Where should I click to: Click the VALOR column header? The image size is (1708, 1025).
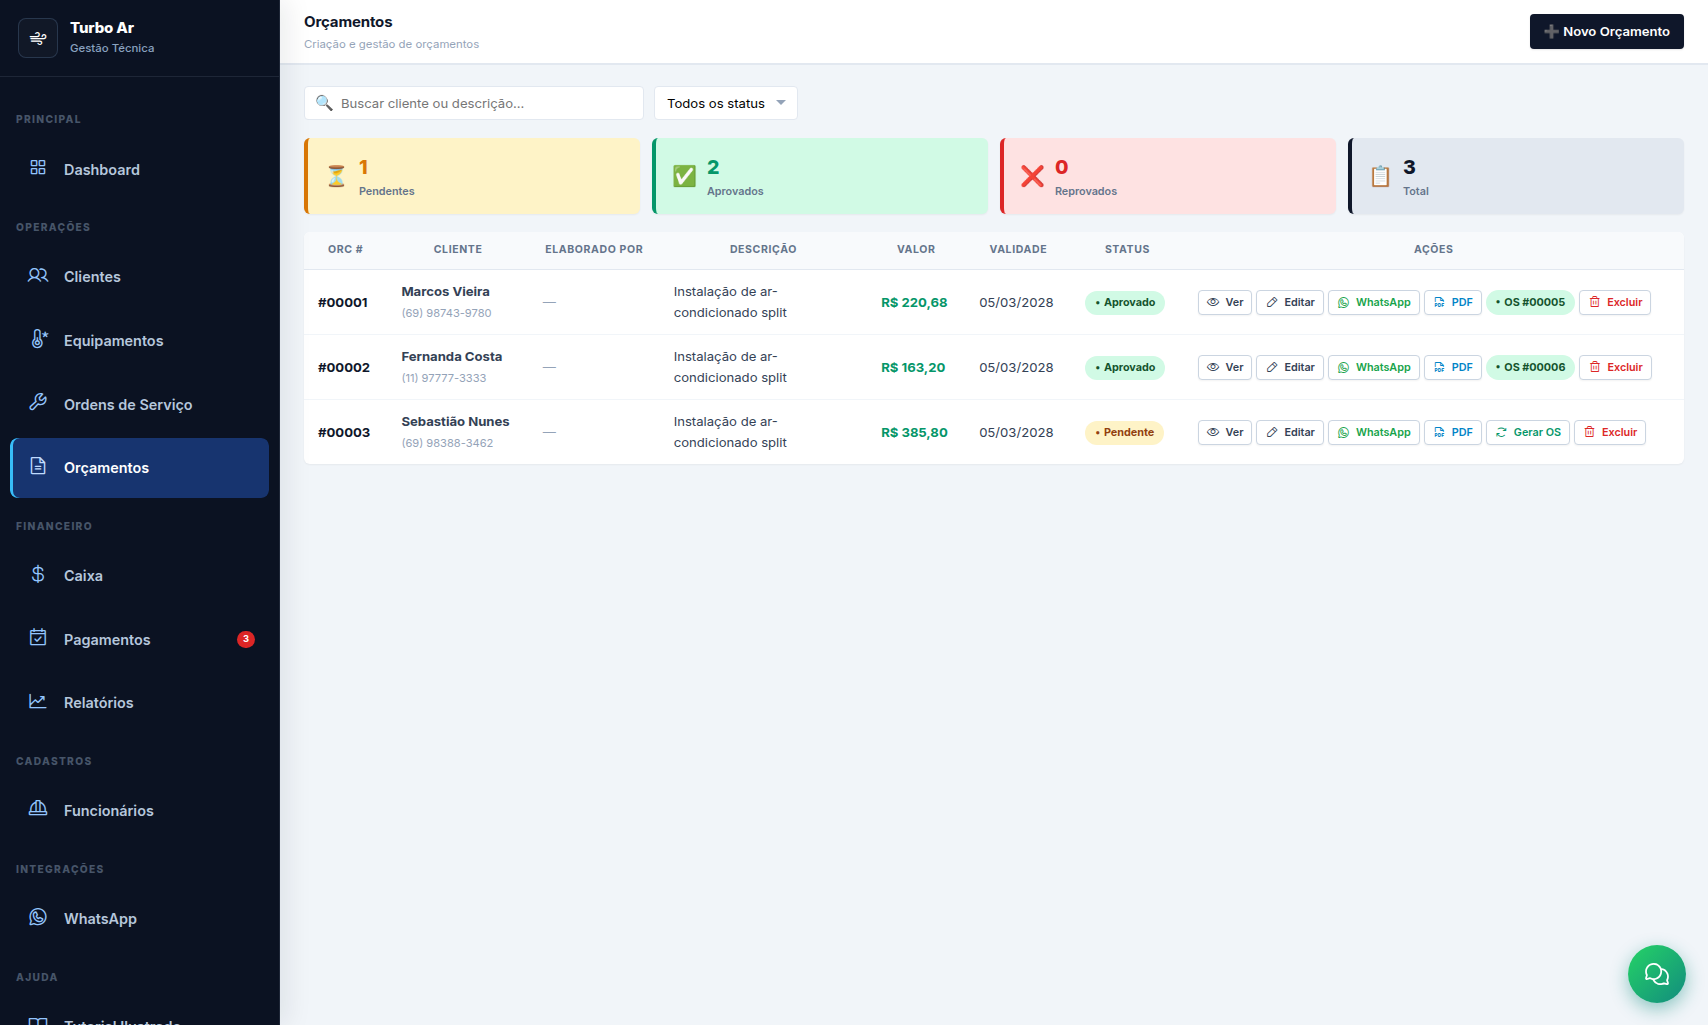point(916,249)
